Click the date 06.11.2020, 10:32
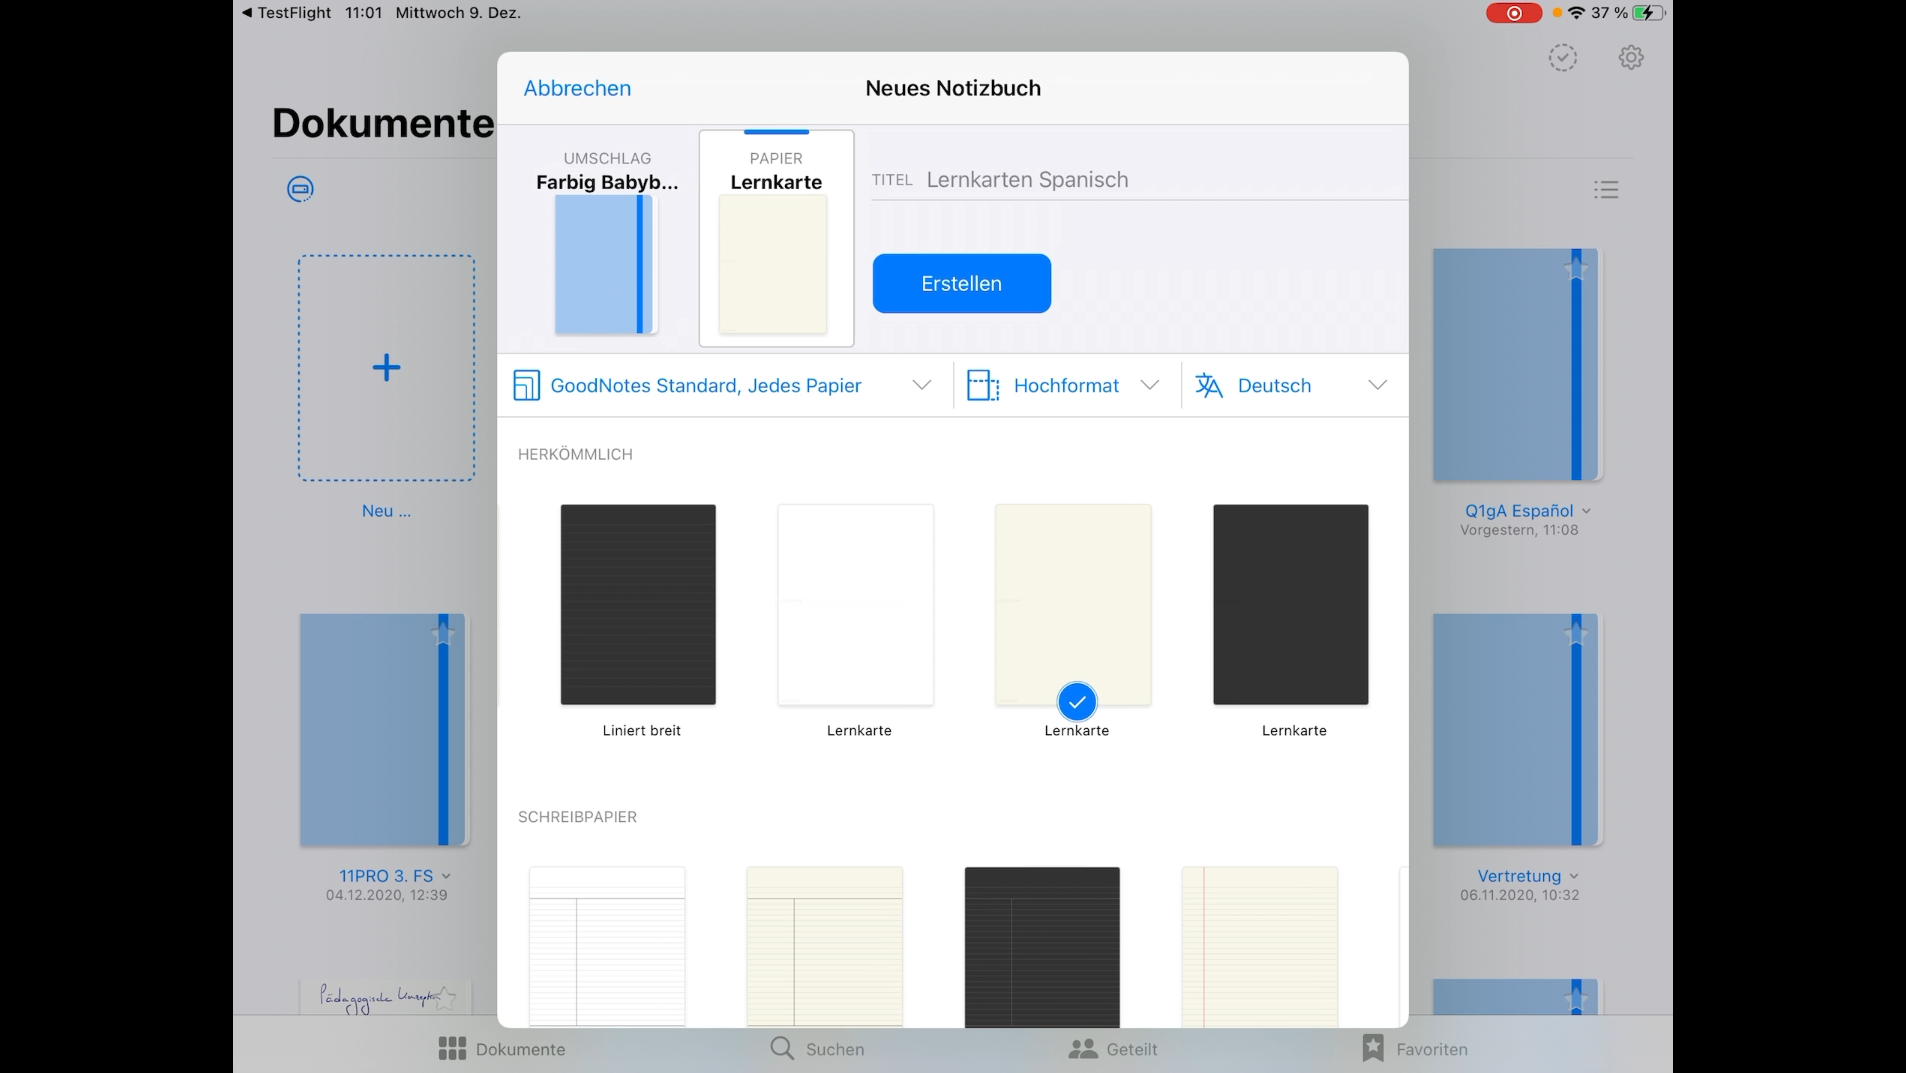Image resolution: width=1906 pixels, height=1073 pixels. click(x=1519, y=895)
